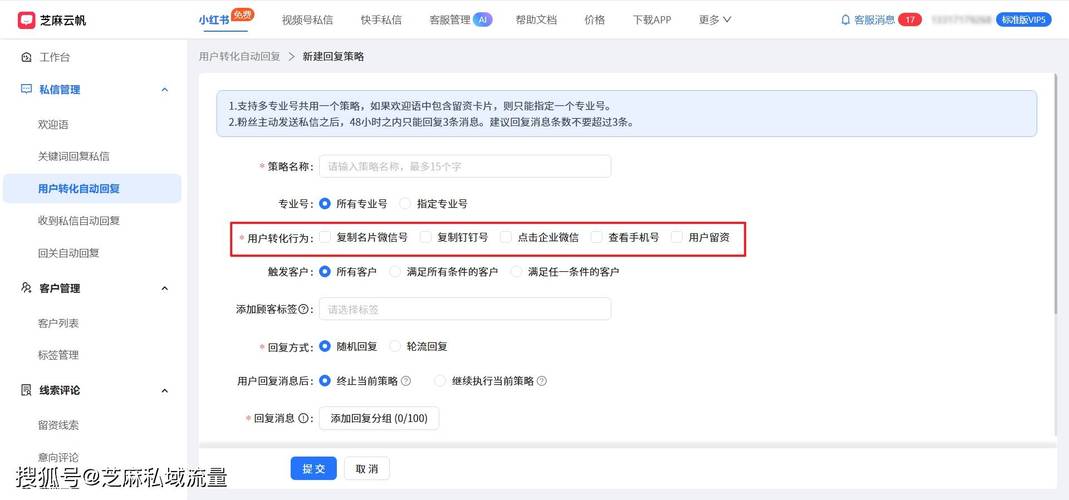
Task: Open 收到私信自动回复 in sidebar
Action: (79, 220)
